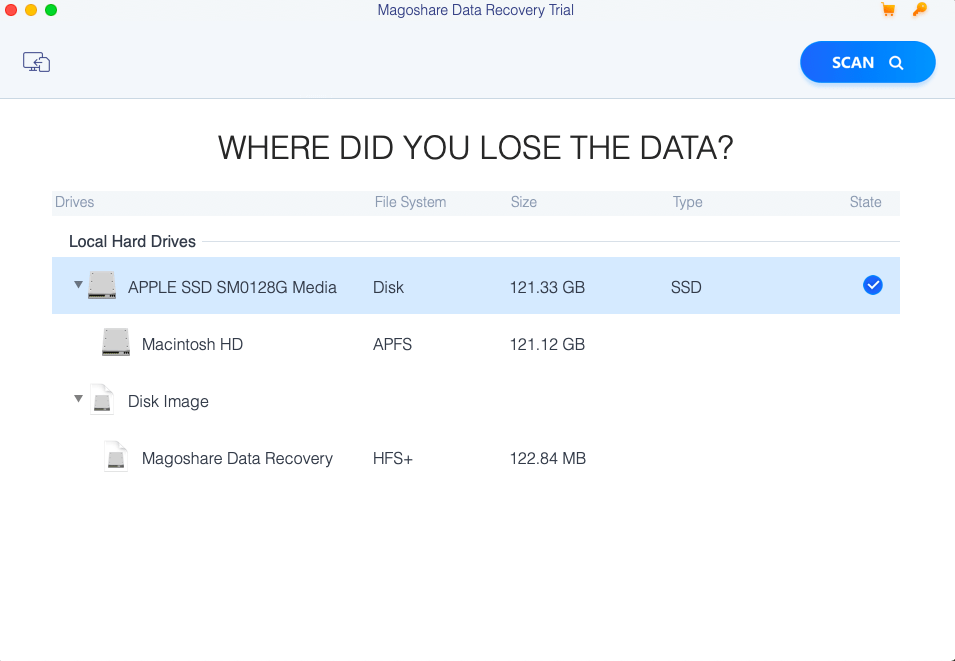Open the shopping cart purchase icon
Viewport: 955px width, 661px height.
pos(888,10)
